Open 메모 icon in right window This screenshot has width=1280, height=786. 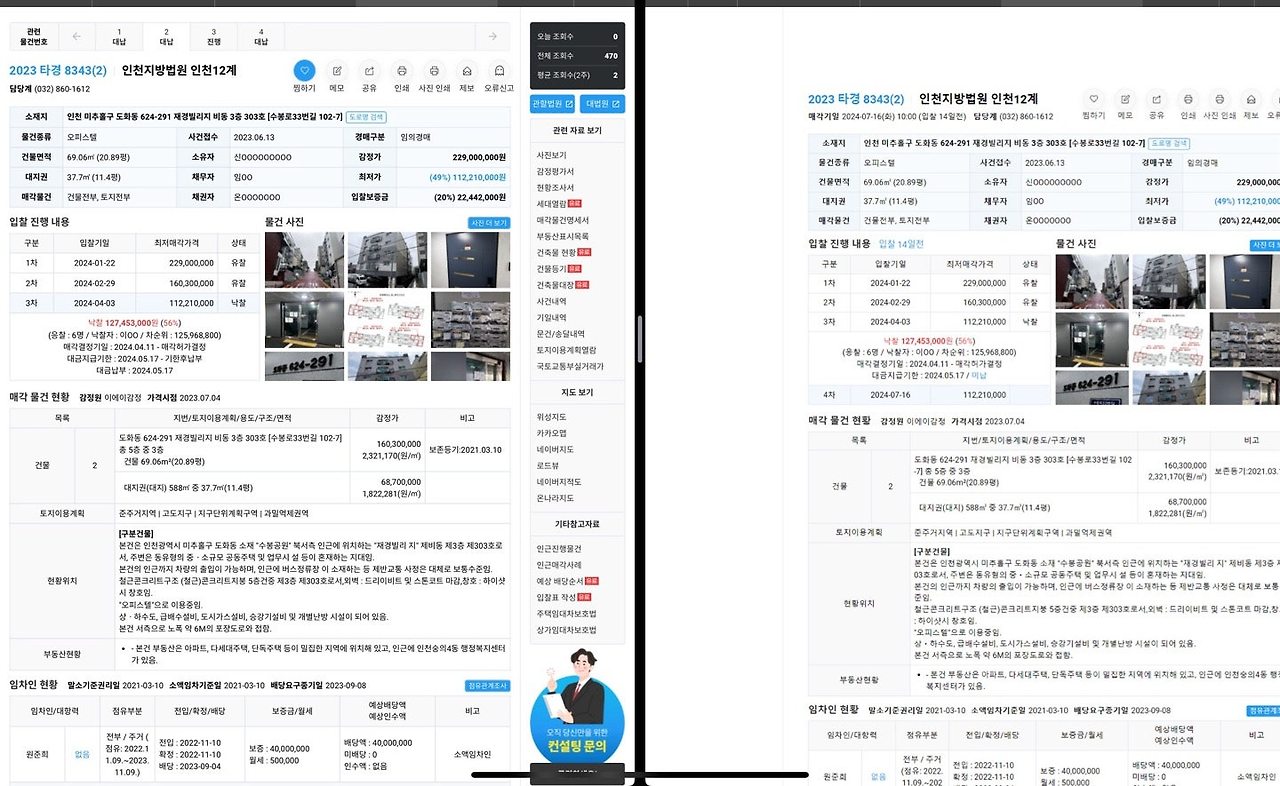[x=1125, y=99]
